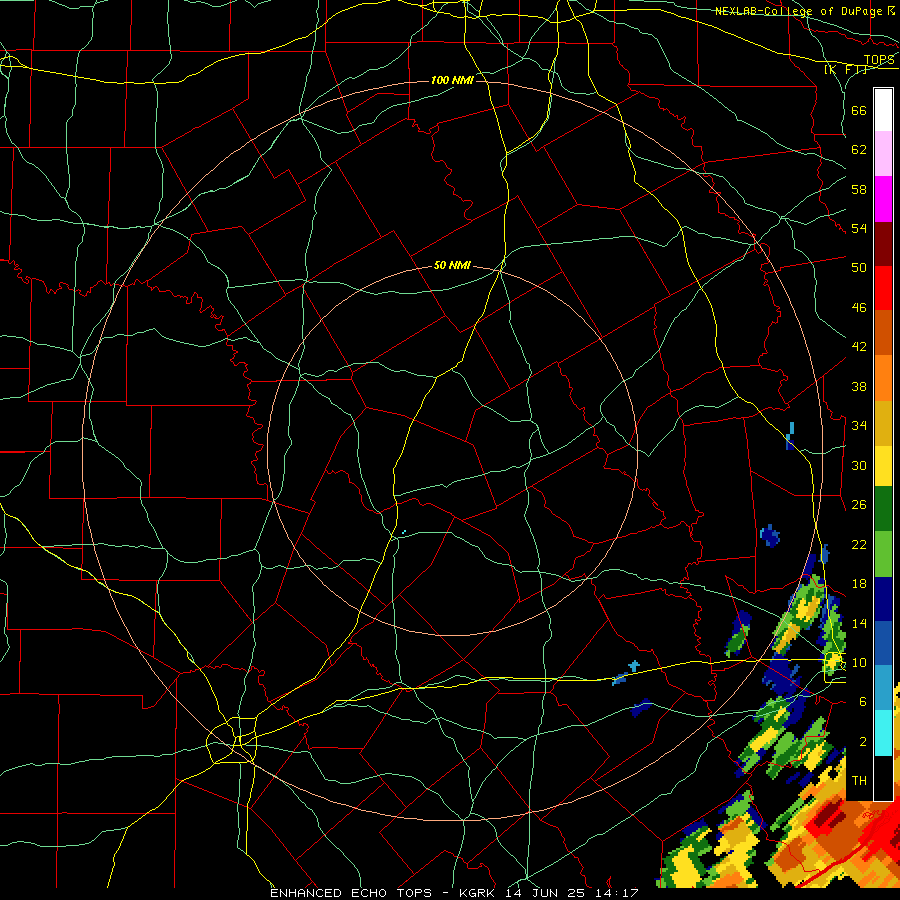Click the K FT units label
The image size is (900, 900).
tap(846, 70)
